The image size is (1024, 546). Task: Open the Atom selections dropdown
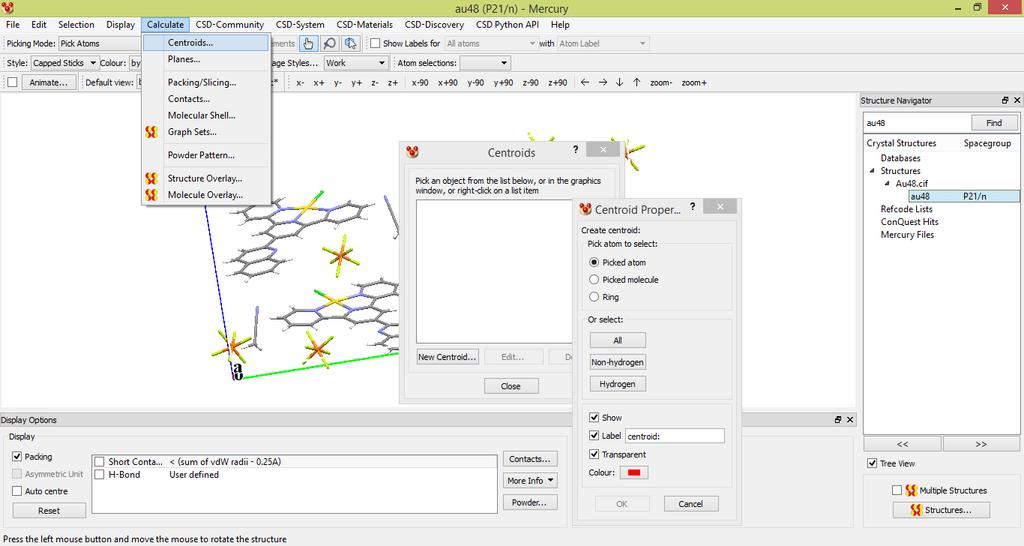click(485, 63)
